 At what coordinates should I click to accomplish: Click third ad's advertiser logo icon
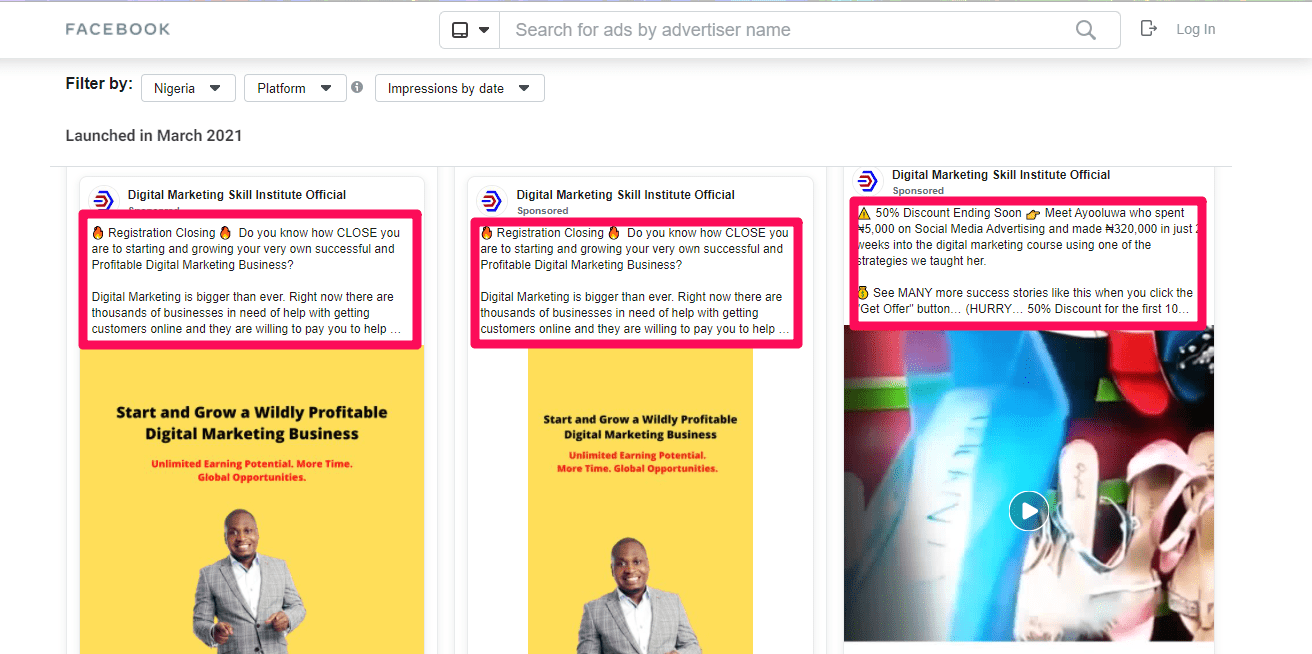[867, 181]
